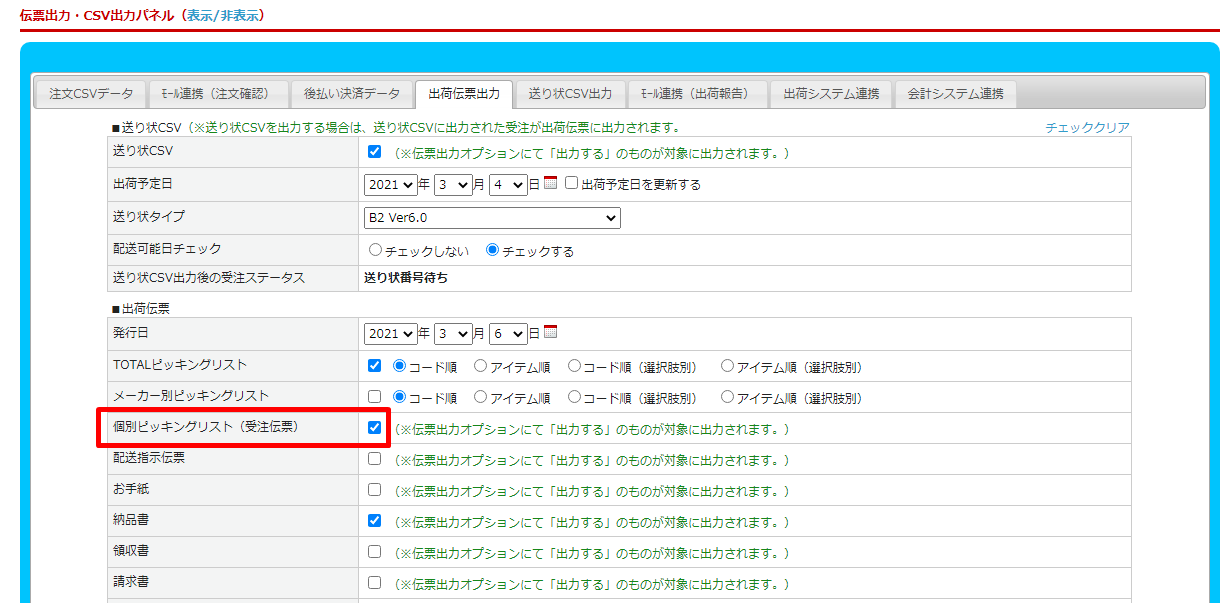Select チェックしない for 配送可能日チェック

coord(376,251)
